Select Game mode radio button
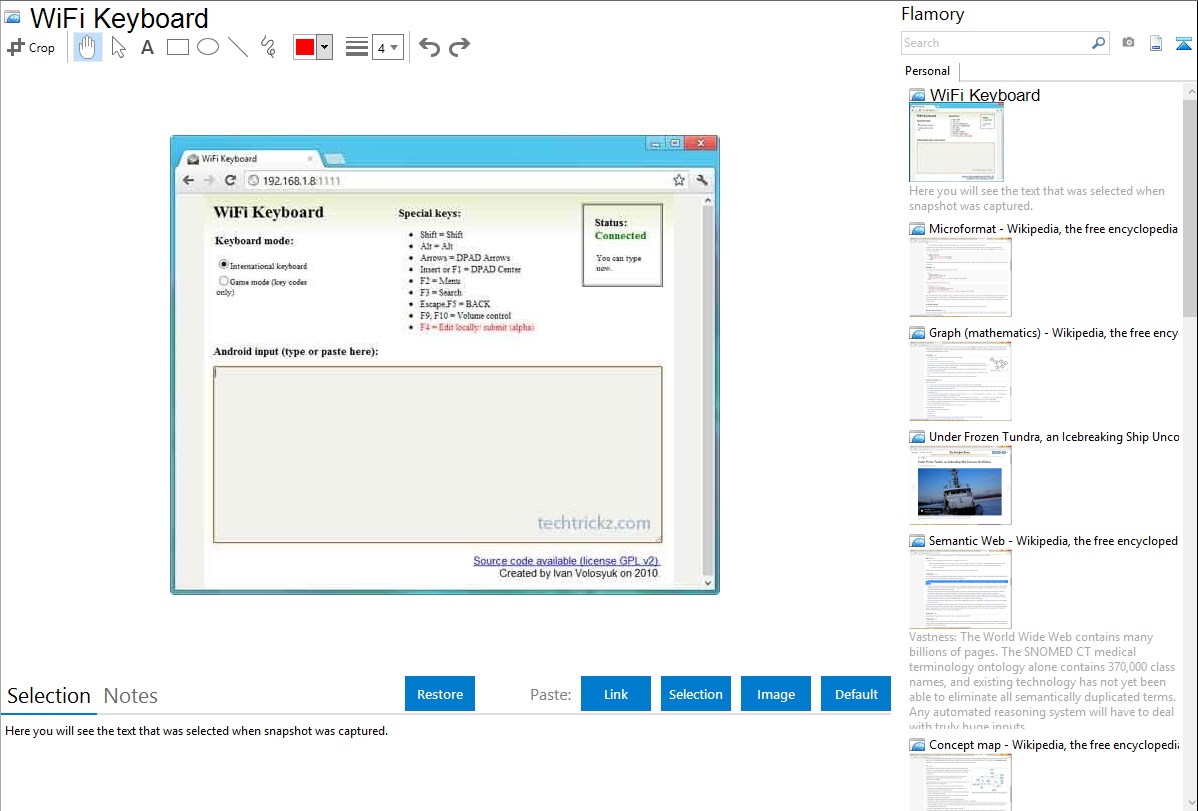 (224, 281)
